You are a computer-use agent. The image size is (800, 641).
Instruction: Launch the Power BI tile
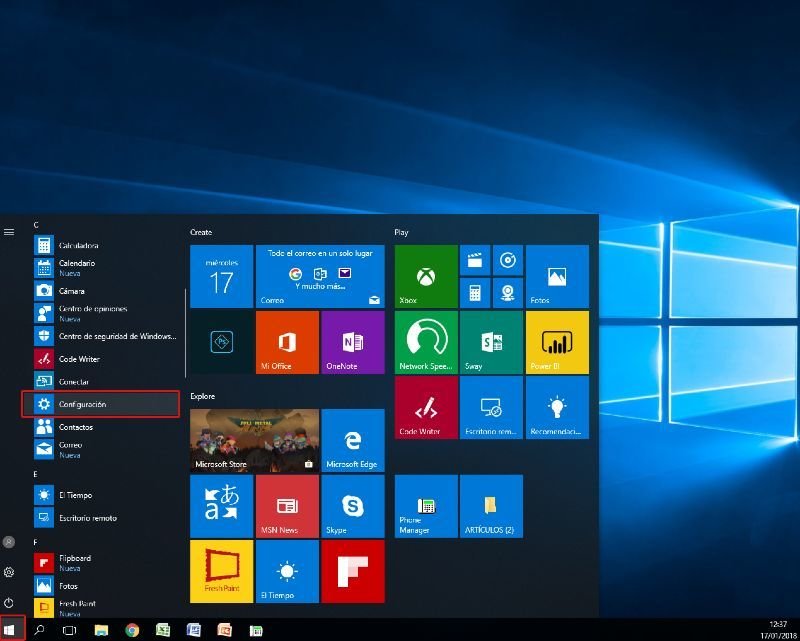(557, 342)
